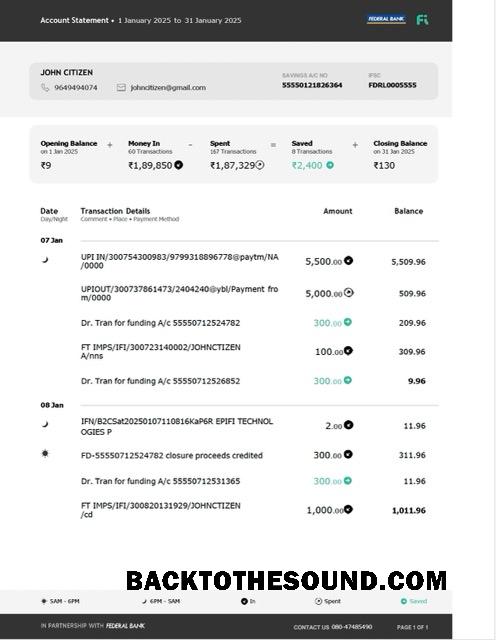
Task: Click the money-in icon beside 100.00
Action: point(348,351)
